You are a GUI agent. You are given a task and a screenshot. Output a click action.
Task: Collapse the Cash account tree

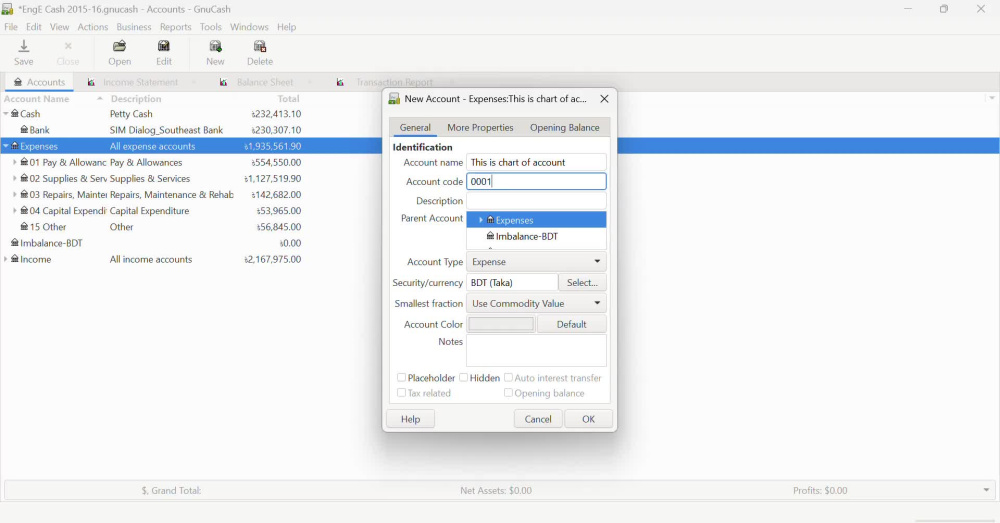point(6,114)
